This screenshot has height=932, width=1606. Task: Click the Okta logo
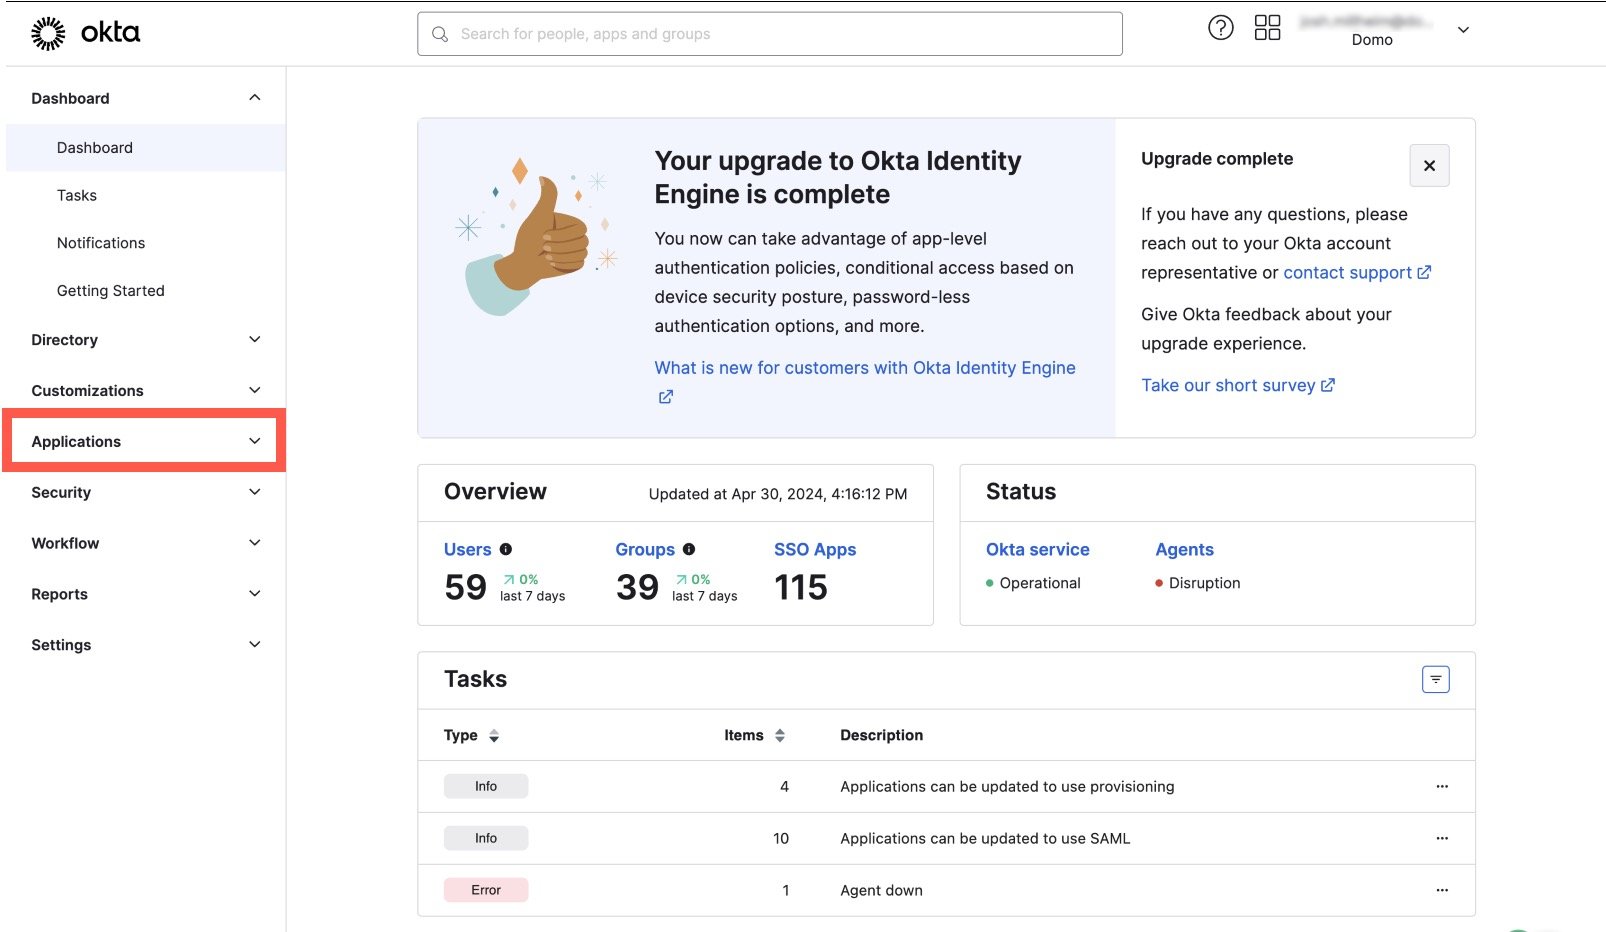coord(85,33)
